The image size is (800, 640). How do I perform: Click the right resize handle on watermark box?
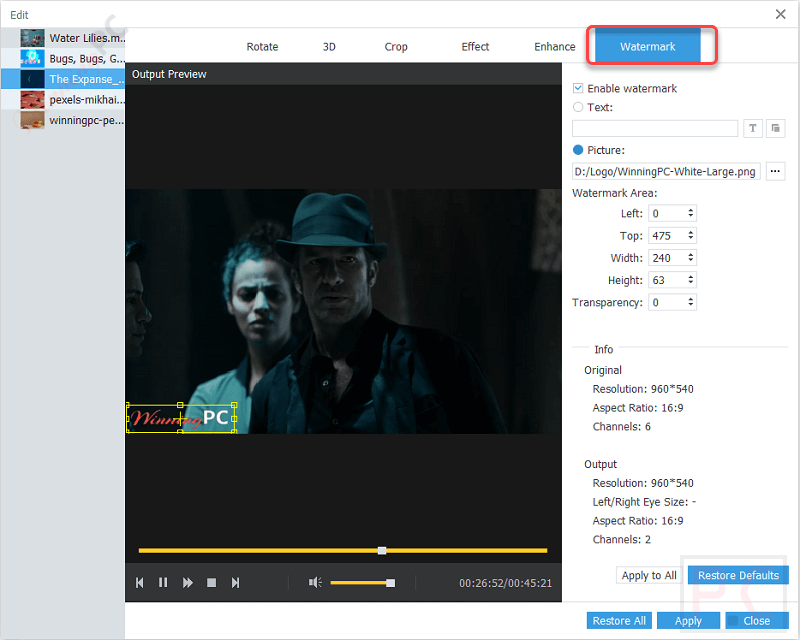(x=234, y=419)
